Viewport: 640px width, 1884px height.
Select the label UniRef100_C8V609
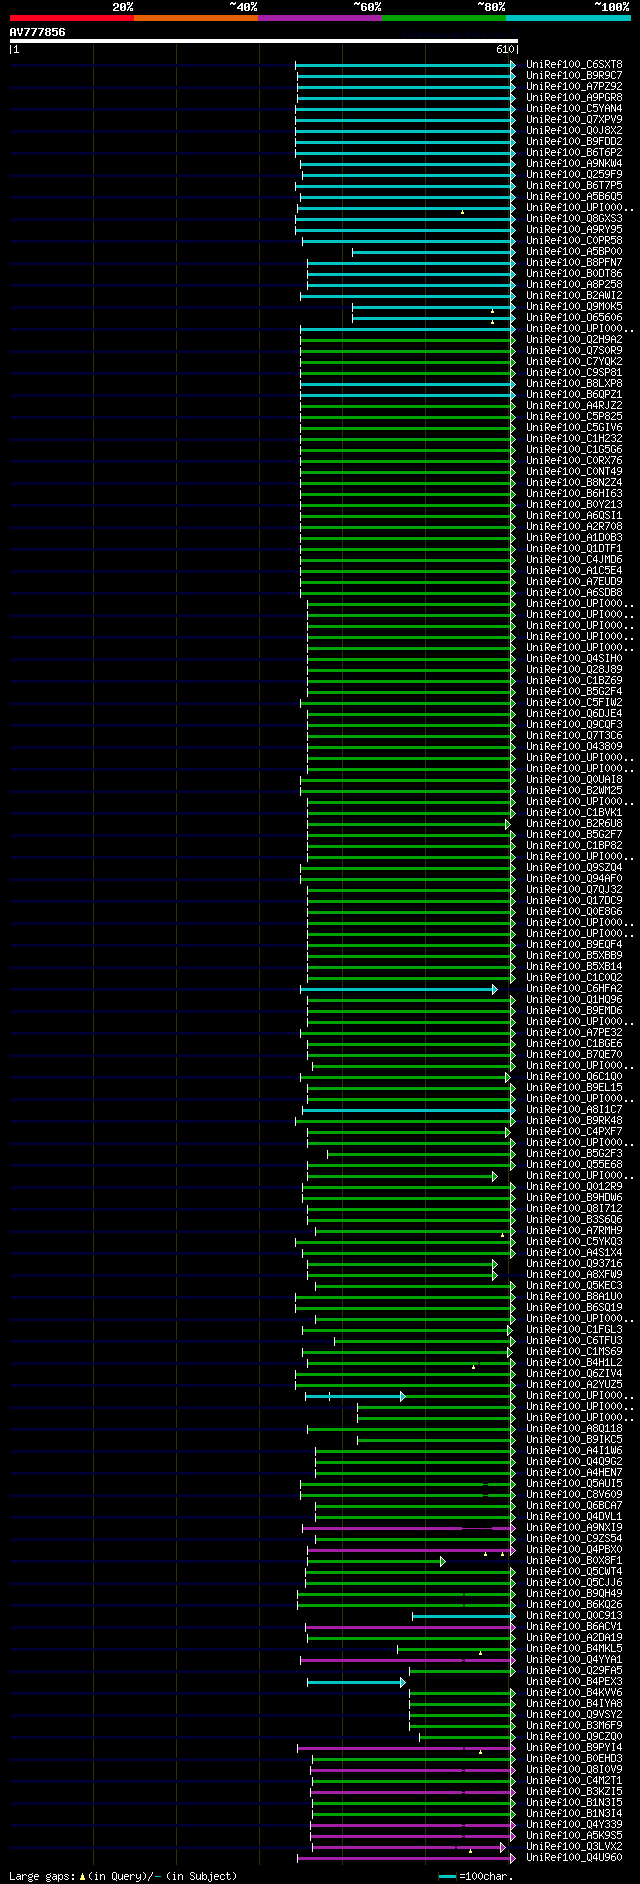(x=574, y=1494)
